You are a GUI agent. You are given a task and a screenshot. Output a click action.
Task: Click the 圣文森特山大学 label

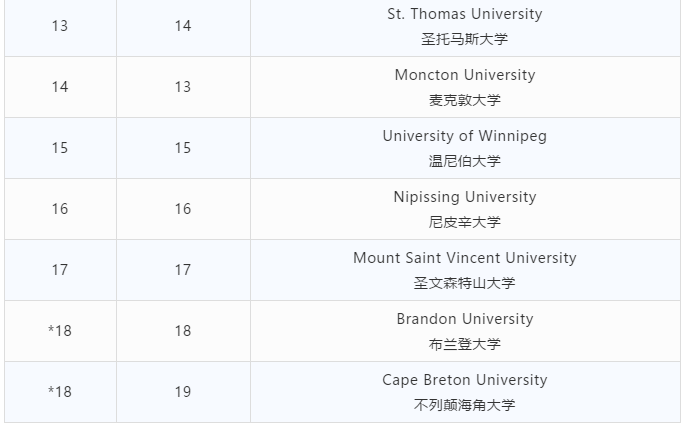[x=465, y=283]
